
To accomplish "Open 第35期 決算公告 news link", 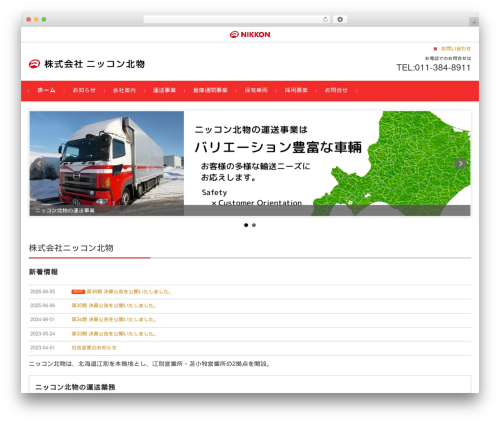I will coord(114,306).
